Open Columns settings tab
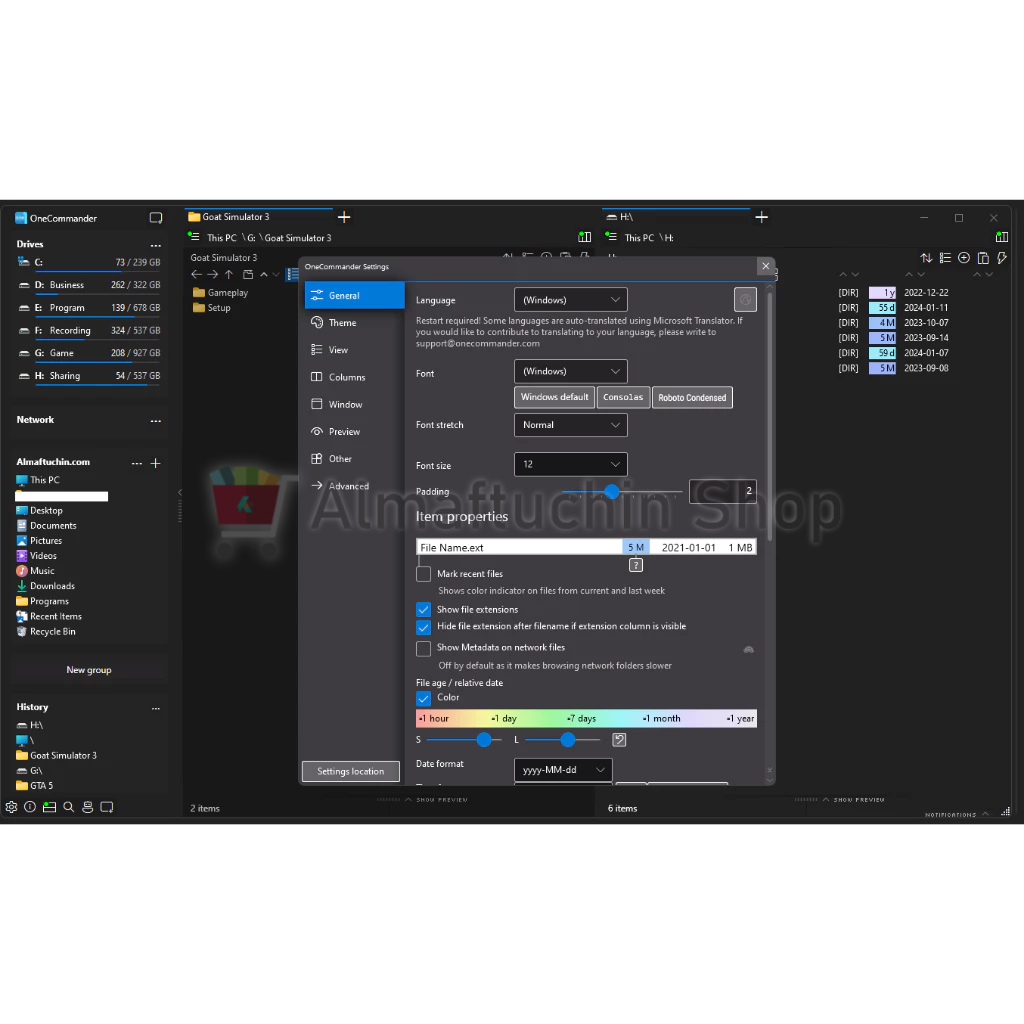This screenshot has height=1024, width=1024. (355, 377)
